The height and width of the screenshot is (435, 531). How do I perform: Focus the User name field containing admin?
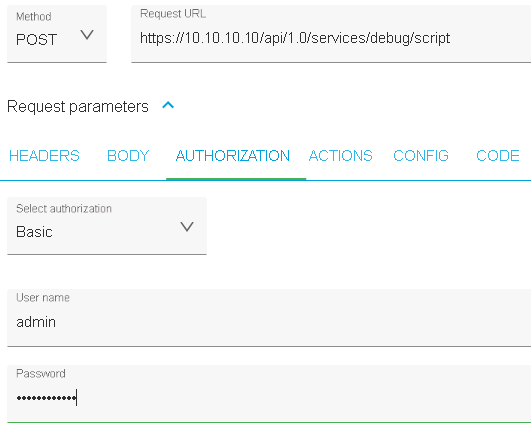[x=269, y=318]
